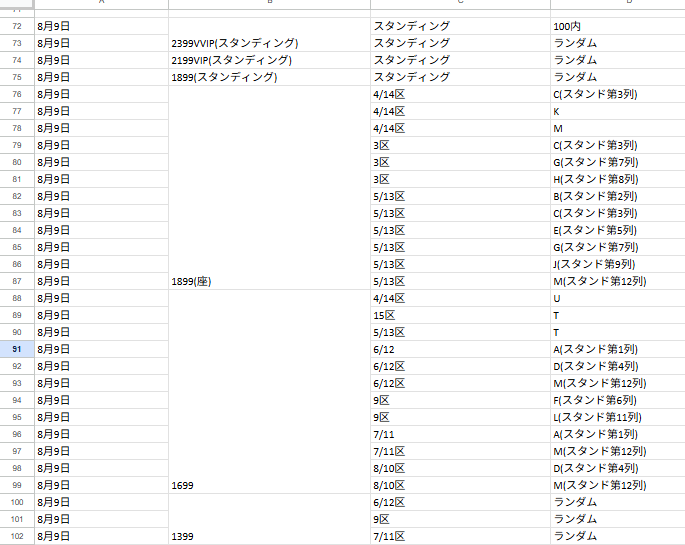Click '8/10区' in row 98
Image resolution: width=685 pixels, height=545 pixels.
click(x=460, y=468)
